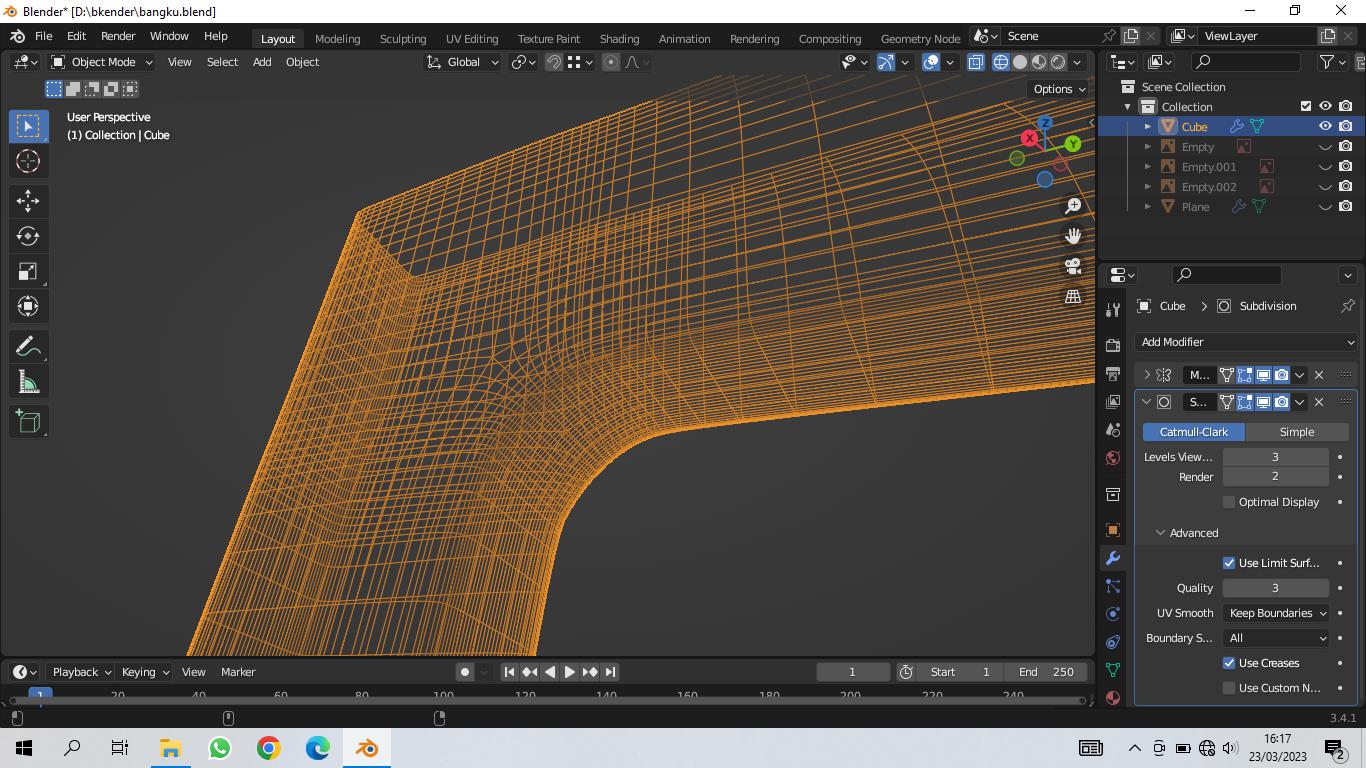Change the UV Smooth setting from Keep Boundaries
Screen dimensions: 1366x768
coord(1276,613)
